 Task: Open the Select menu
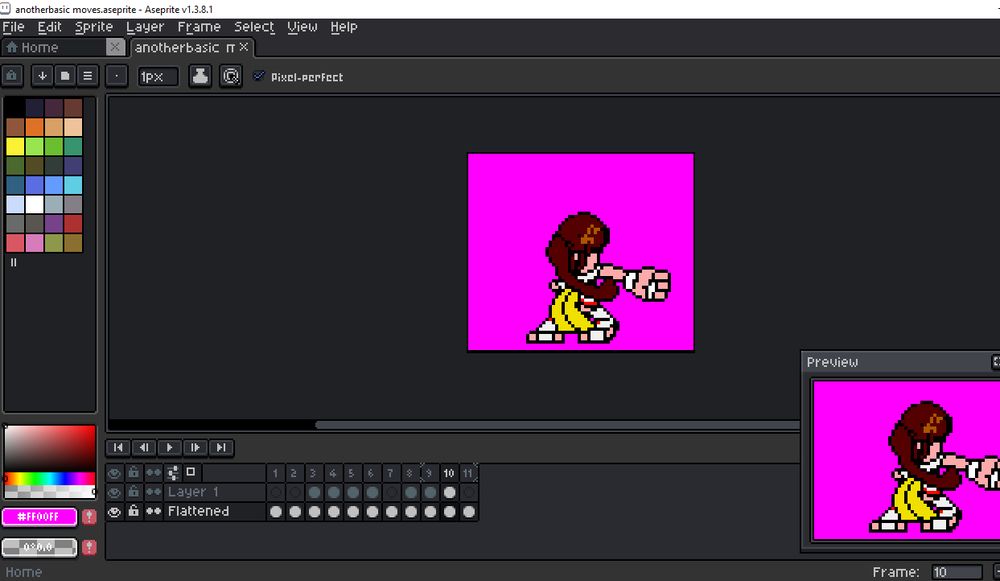point(254,27)
